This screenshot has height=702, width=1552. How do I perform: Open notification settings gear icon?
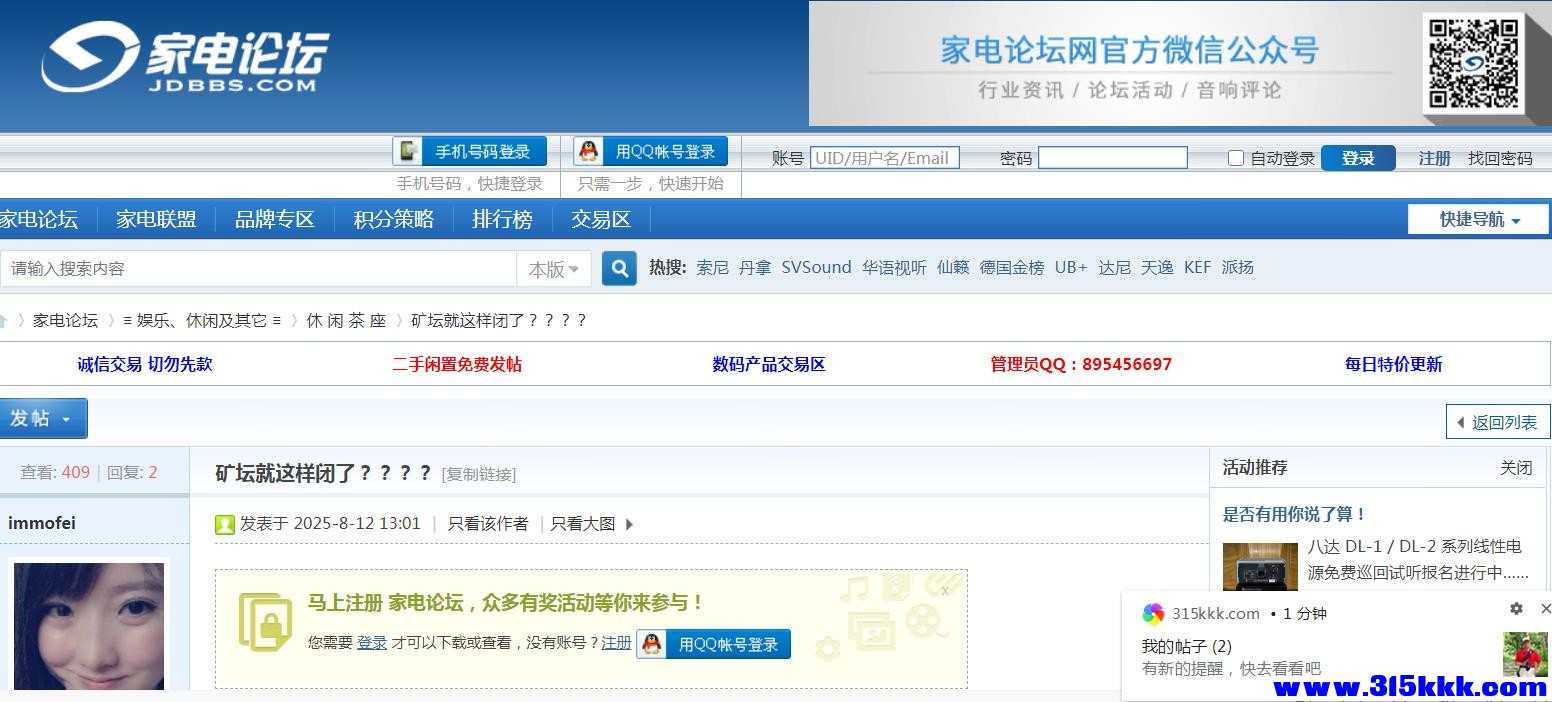1516,608
